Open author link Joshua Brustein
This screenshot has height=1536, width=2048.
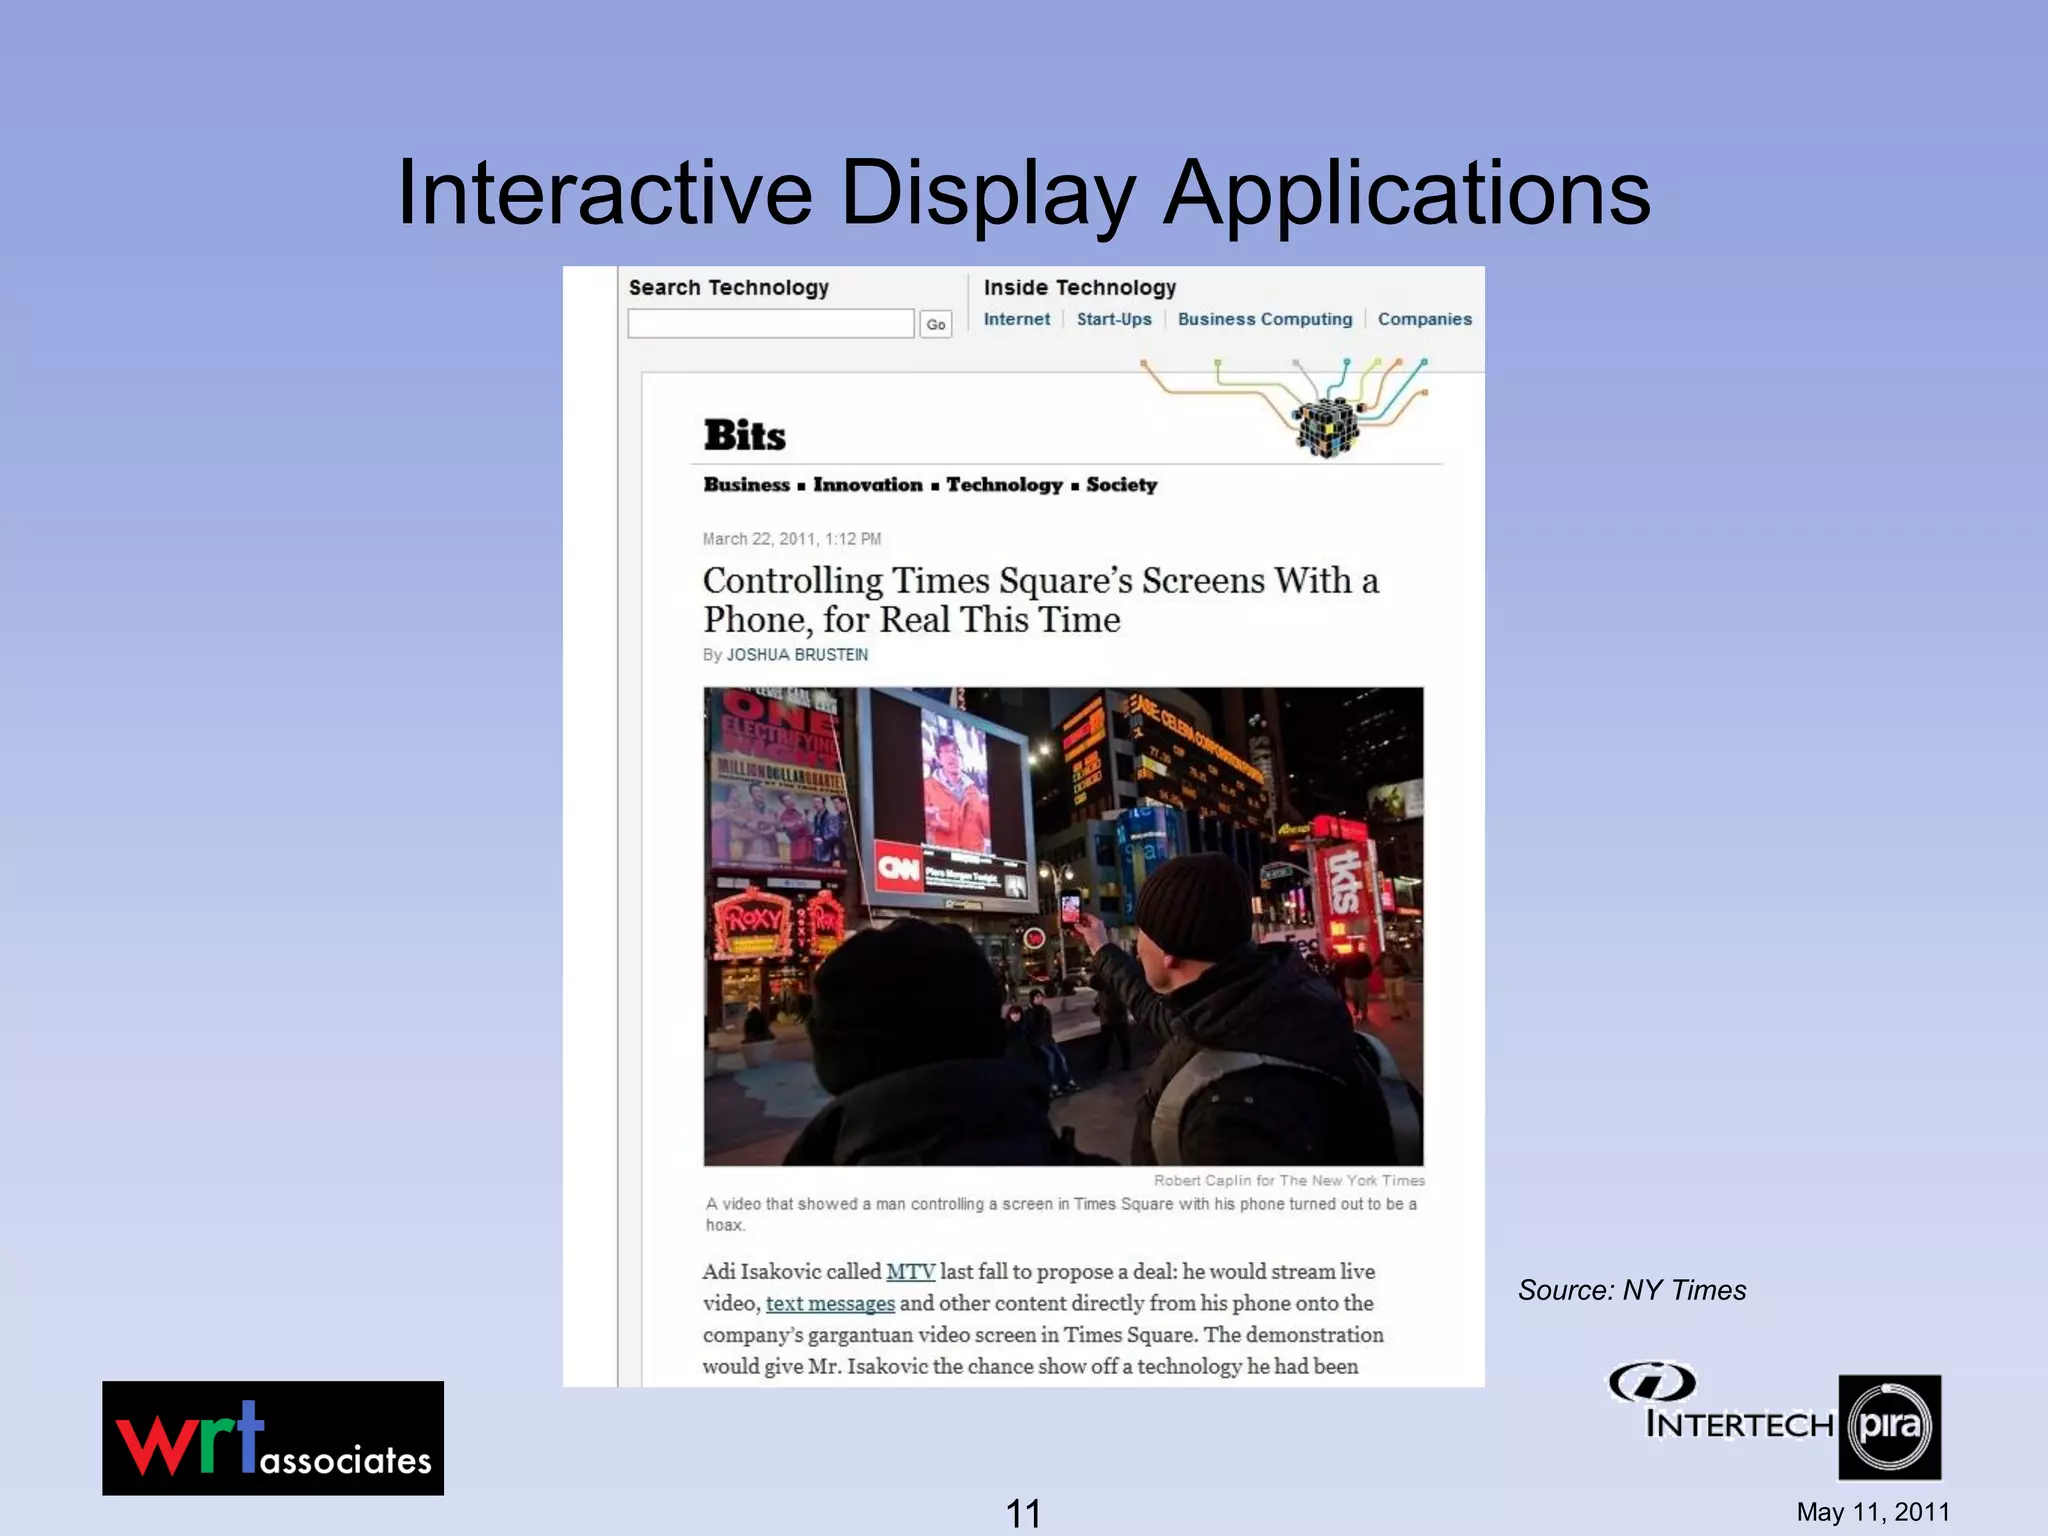click(x=797, y=655)
